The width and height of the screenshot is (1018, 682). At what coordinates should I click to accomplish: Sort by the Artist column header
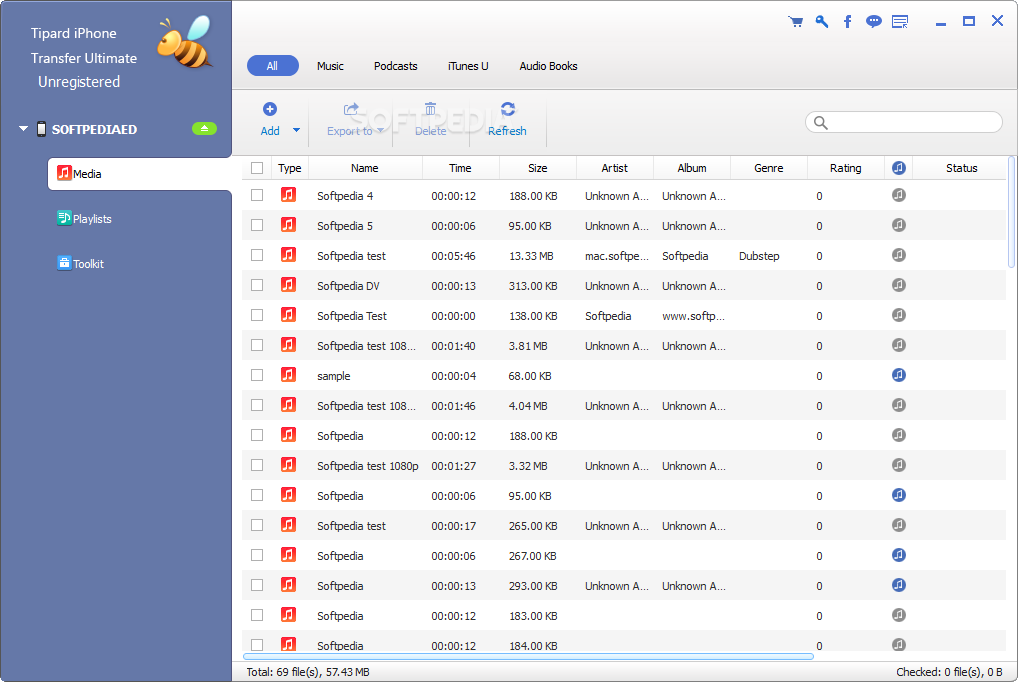(614, 168)
